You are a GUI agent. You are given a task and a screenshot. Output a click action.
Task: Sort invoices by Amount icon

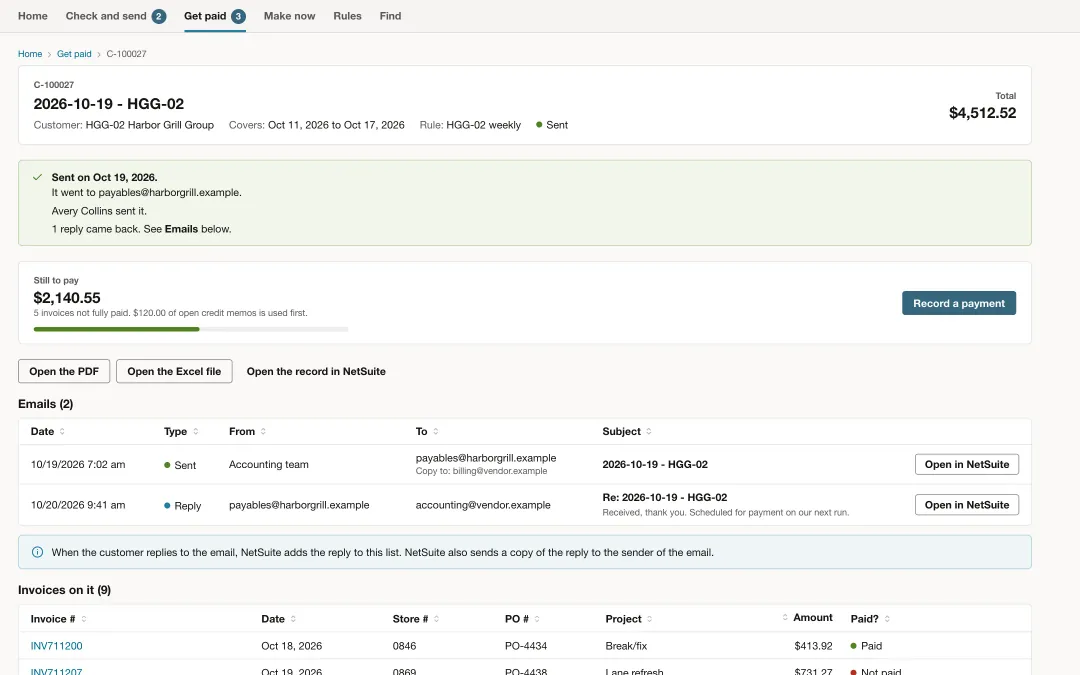pos(785,617)
